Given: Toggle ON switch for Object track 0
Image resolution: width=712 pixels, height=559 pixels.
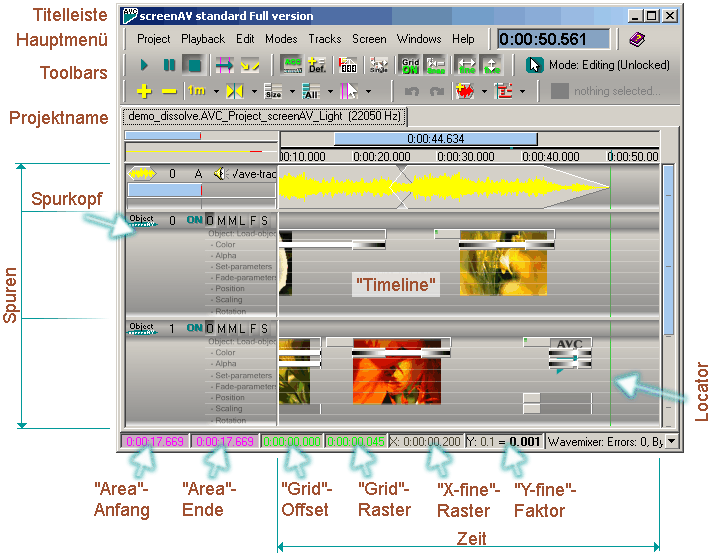Looking at the screenshot, I should (195, 220).
